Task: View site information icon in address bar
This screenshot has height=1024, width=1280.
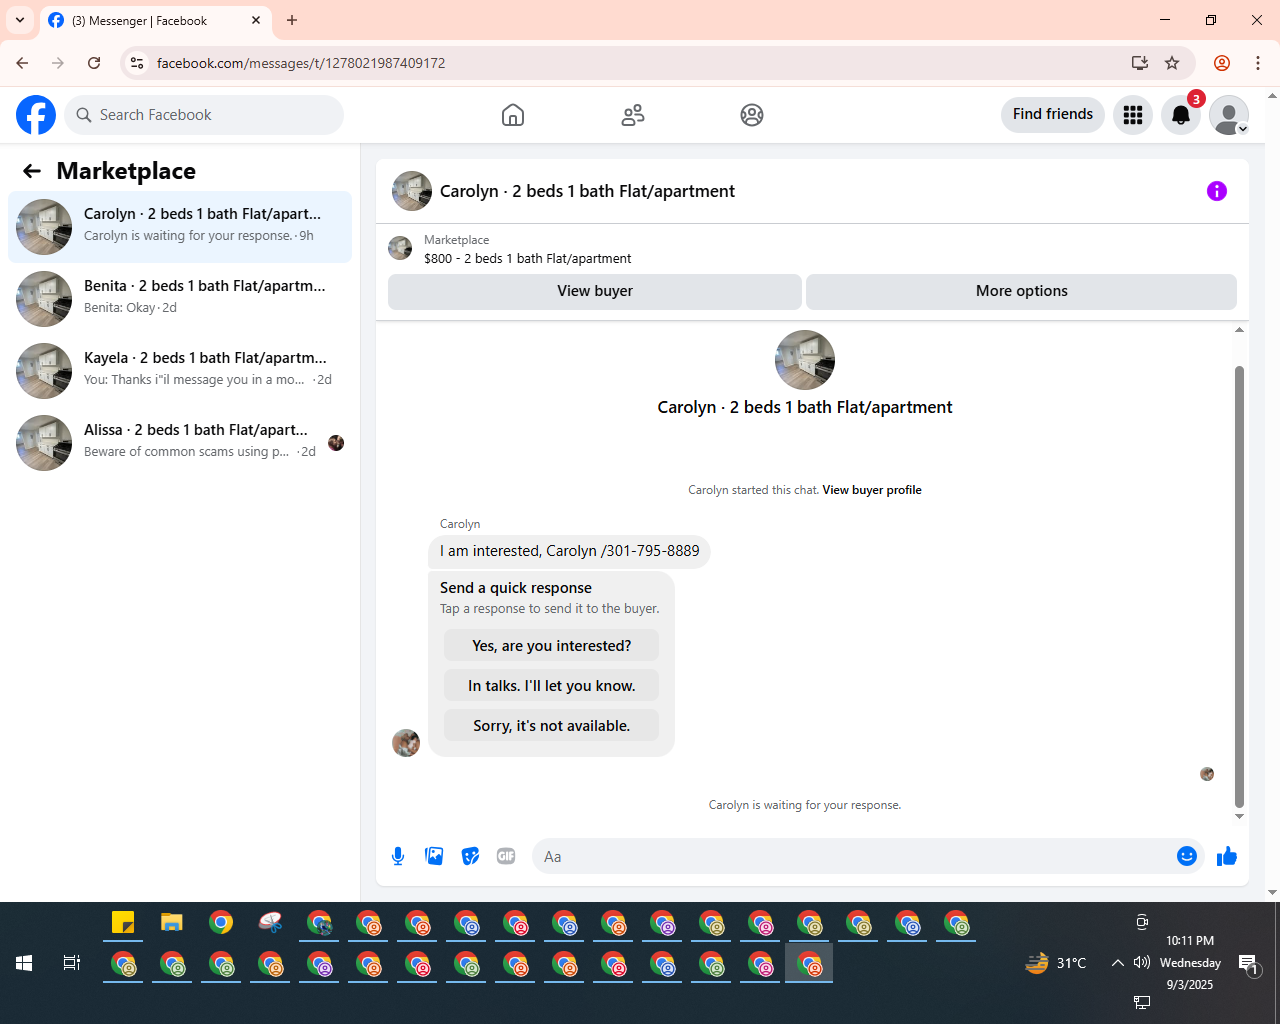Action: (138, 63)
